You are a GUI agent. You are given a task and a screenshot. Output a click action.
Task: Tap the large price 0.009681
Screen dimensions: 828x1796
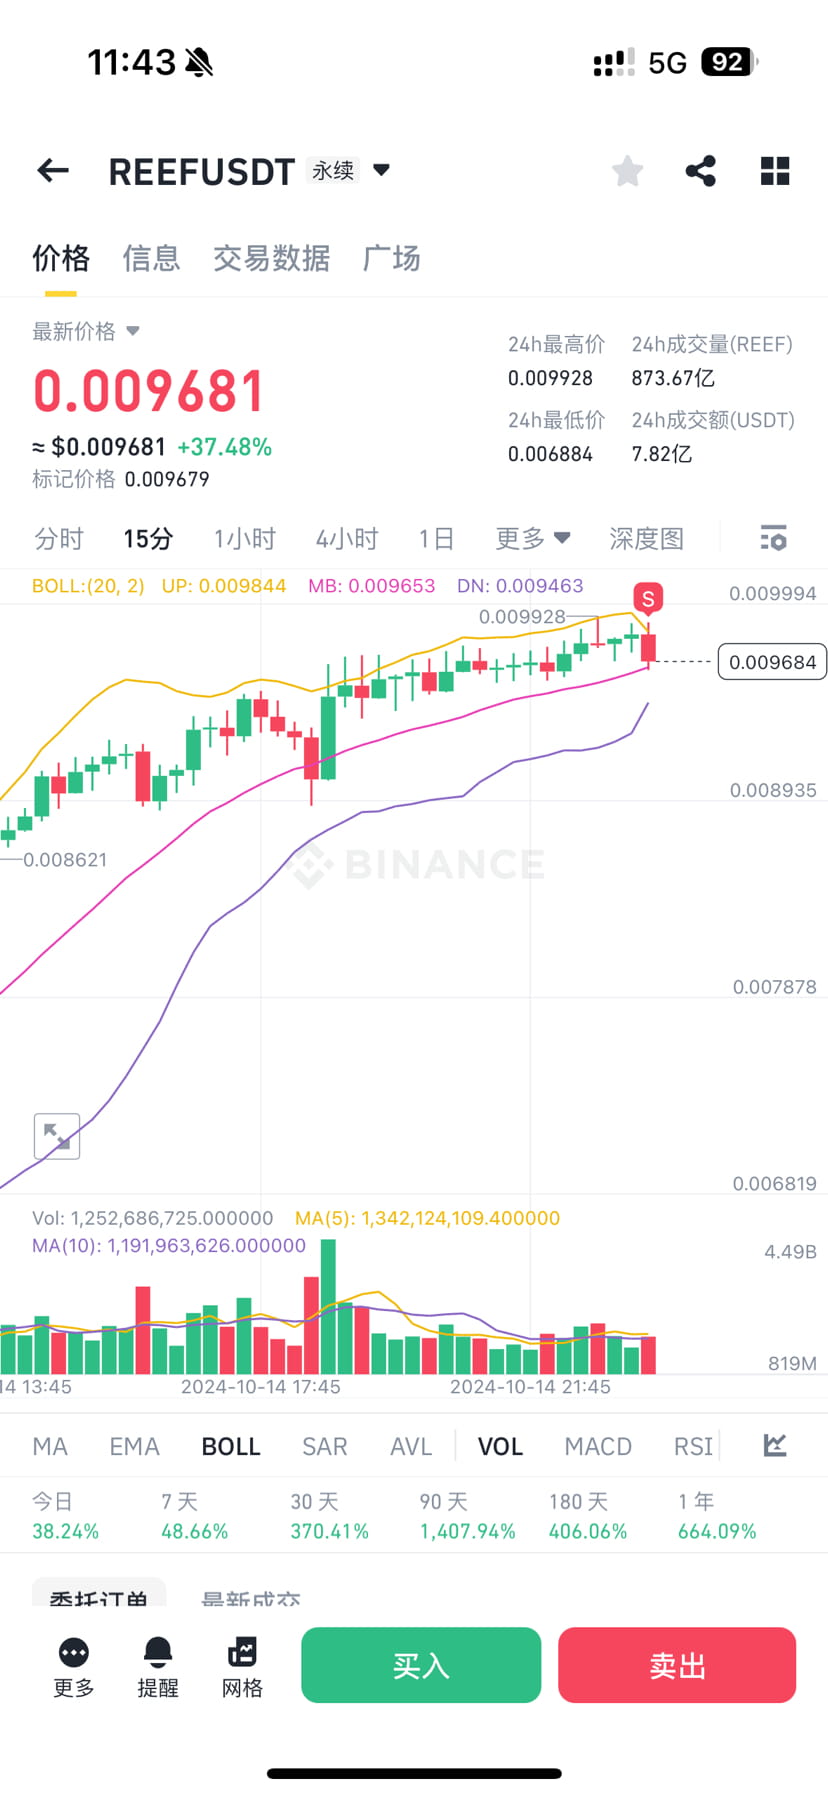click(x=149, y=391)
